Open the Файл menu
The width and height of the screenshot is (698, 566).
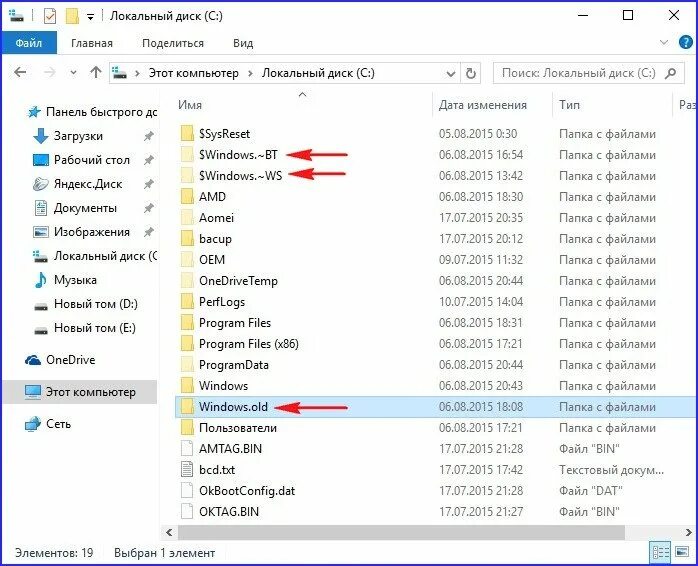coord(29,43)
